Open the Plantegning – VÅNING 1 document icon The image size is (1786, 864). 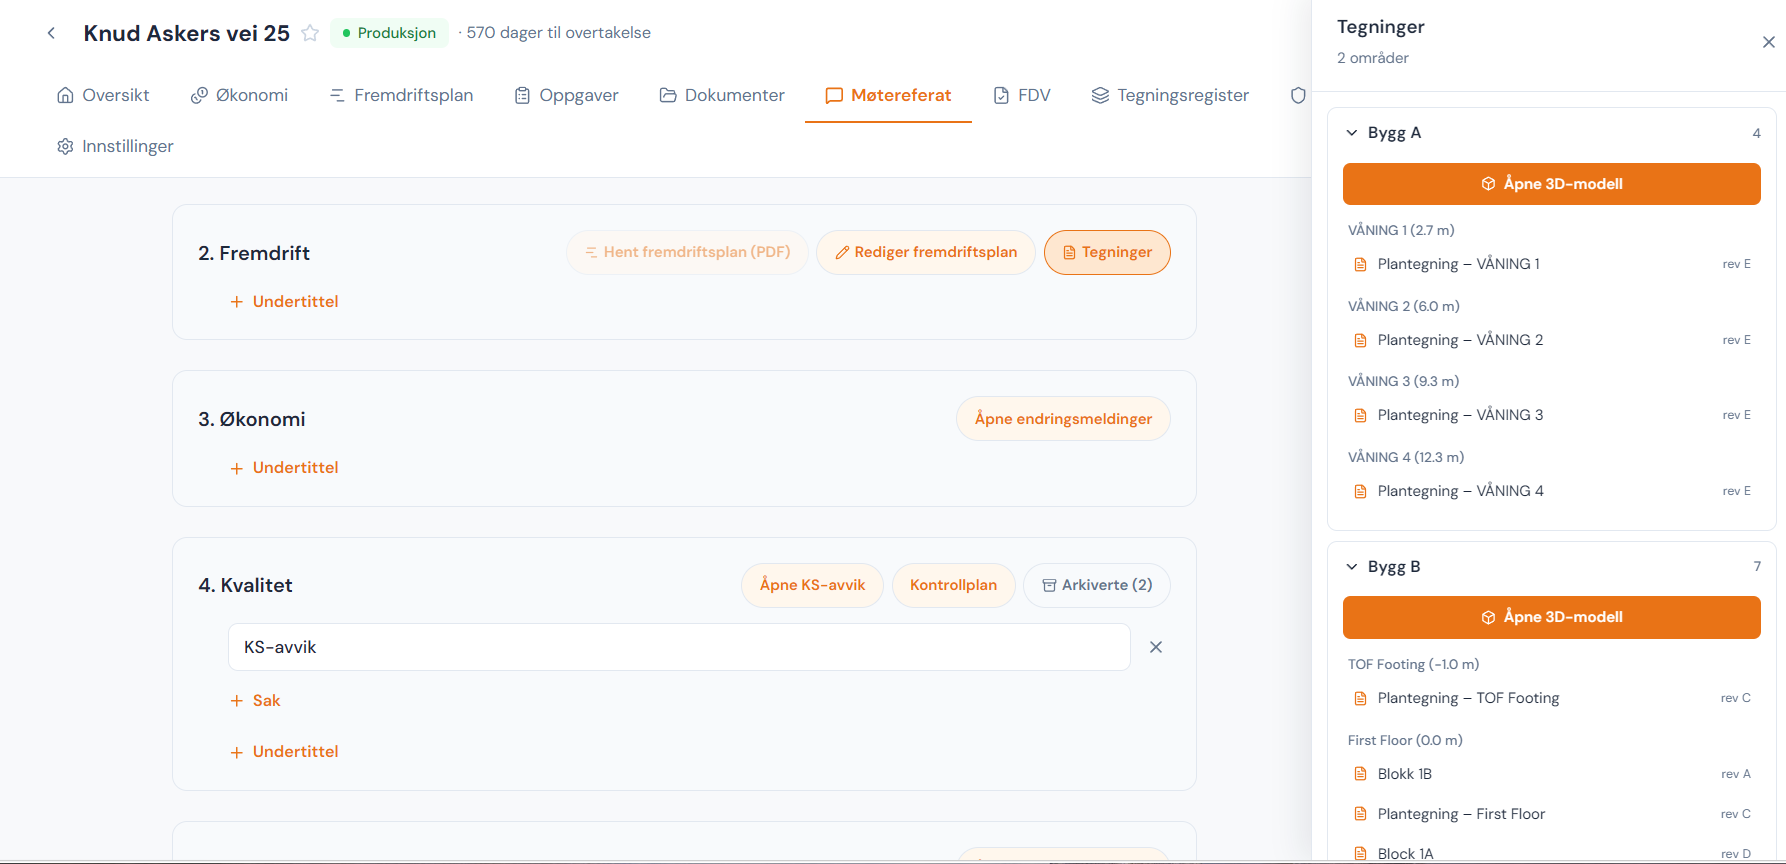[1360, 264]
